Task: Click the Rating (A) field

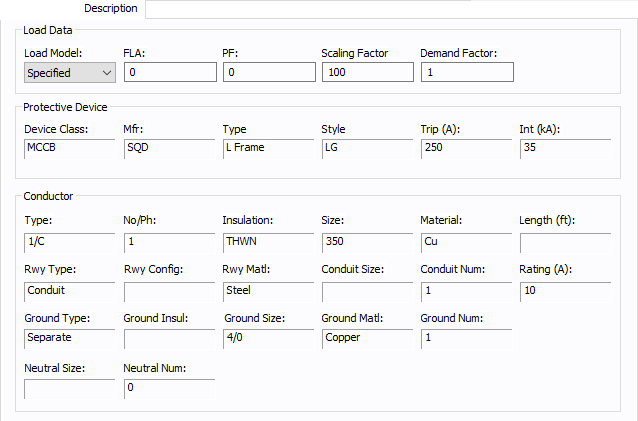Action: tap(565, 290)
